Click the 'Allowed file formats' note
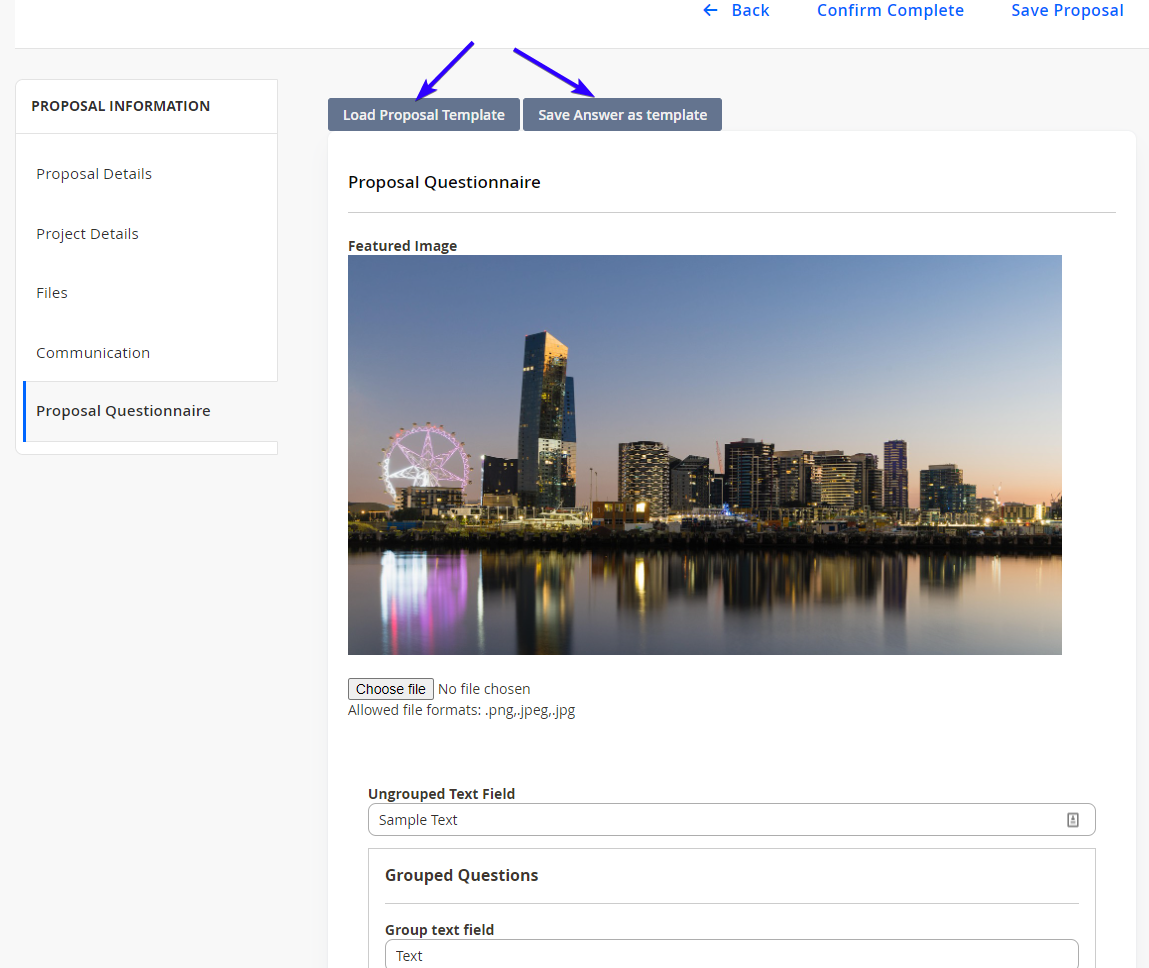The height and width of the screenshot is (968, 1149). (462, 710)
